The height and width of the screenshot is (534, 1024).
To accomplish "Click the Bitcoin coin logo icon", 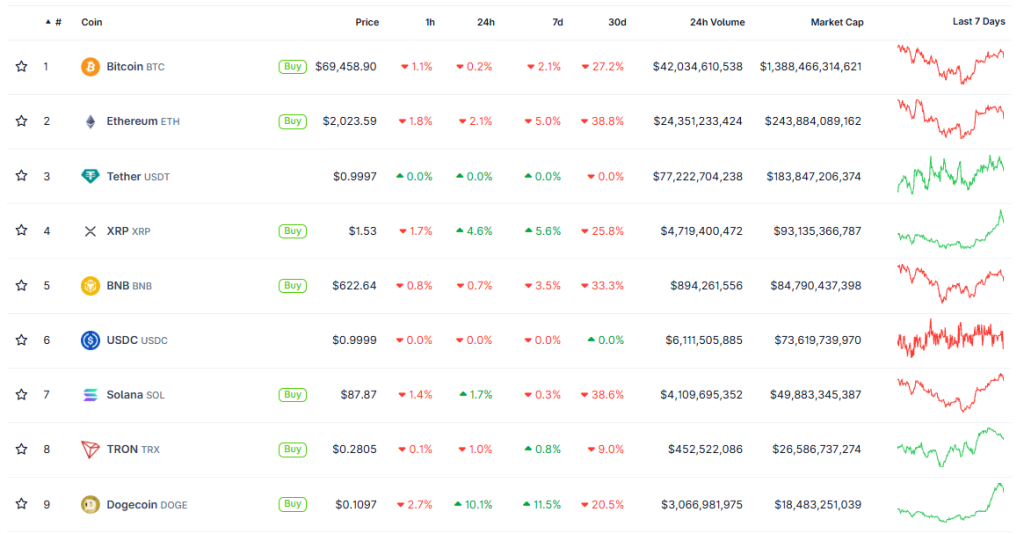I will [x=90, y=67].
